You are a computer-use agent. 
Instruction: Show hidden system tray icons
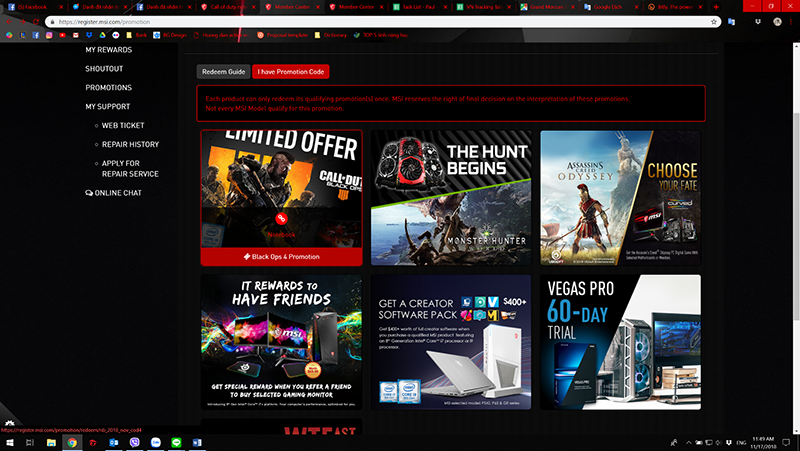click(x=689, y=442)
